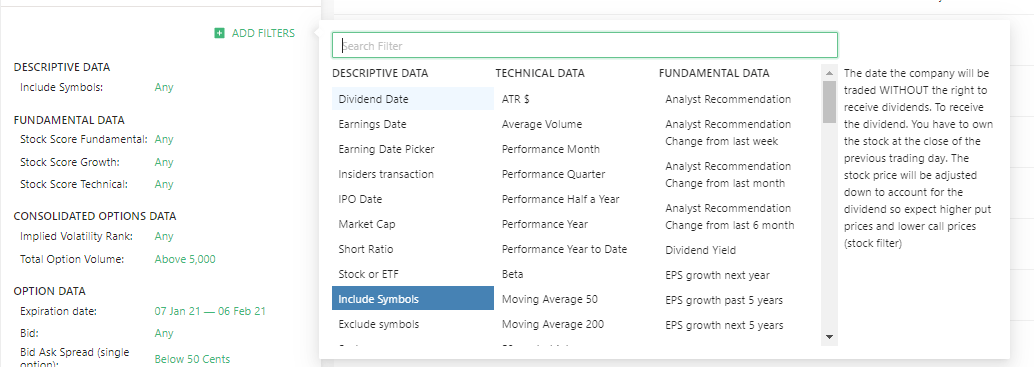Click the scrollbar up arrow in filter list

tap(830, 72)
